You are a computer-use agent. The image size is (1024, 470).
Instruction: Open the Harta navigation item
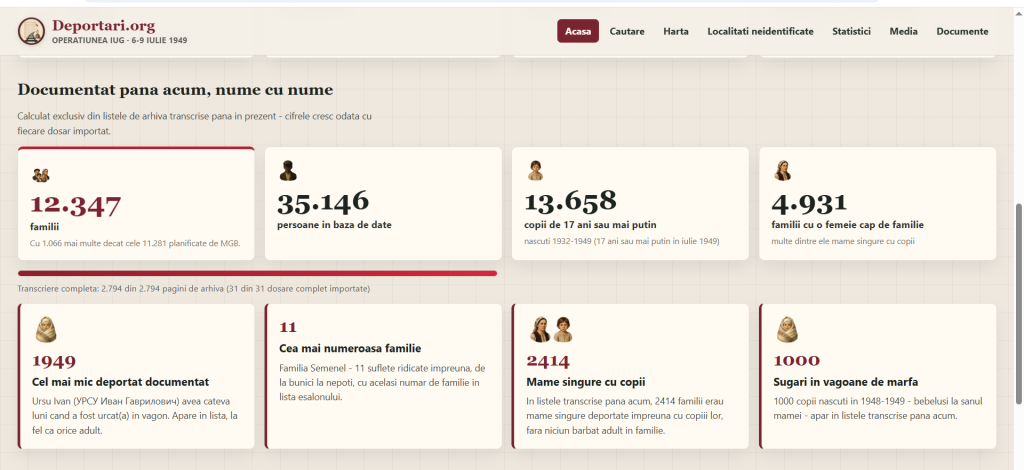[x=676, y=31]
